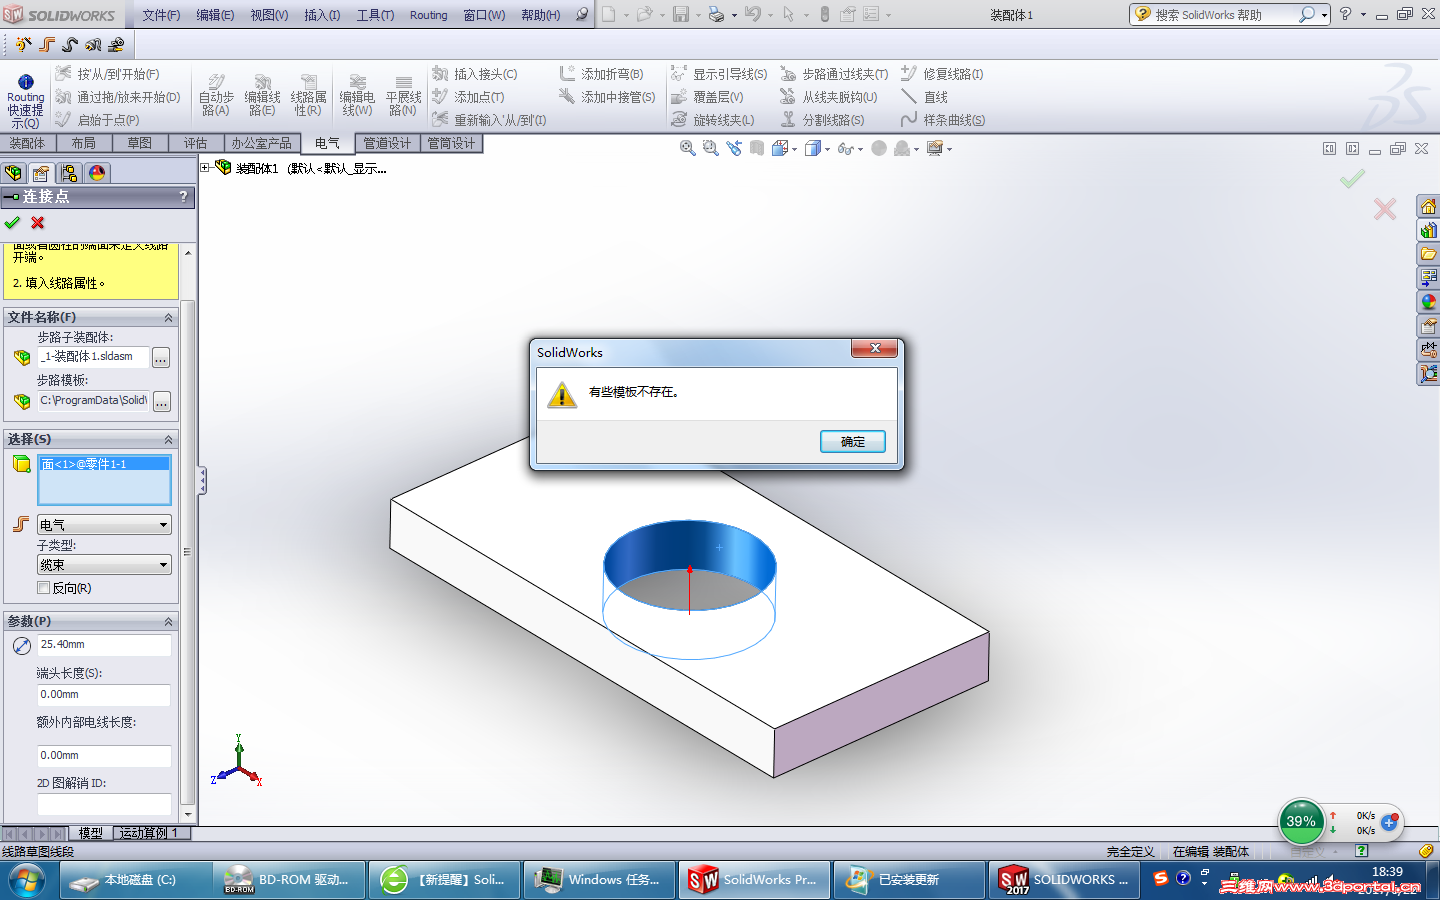Viewport: 1440px width, 900px height.
Task: Click 分割线路 (Split Route) tool
Action: pos(822,120)
